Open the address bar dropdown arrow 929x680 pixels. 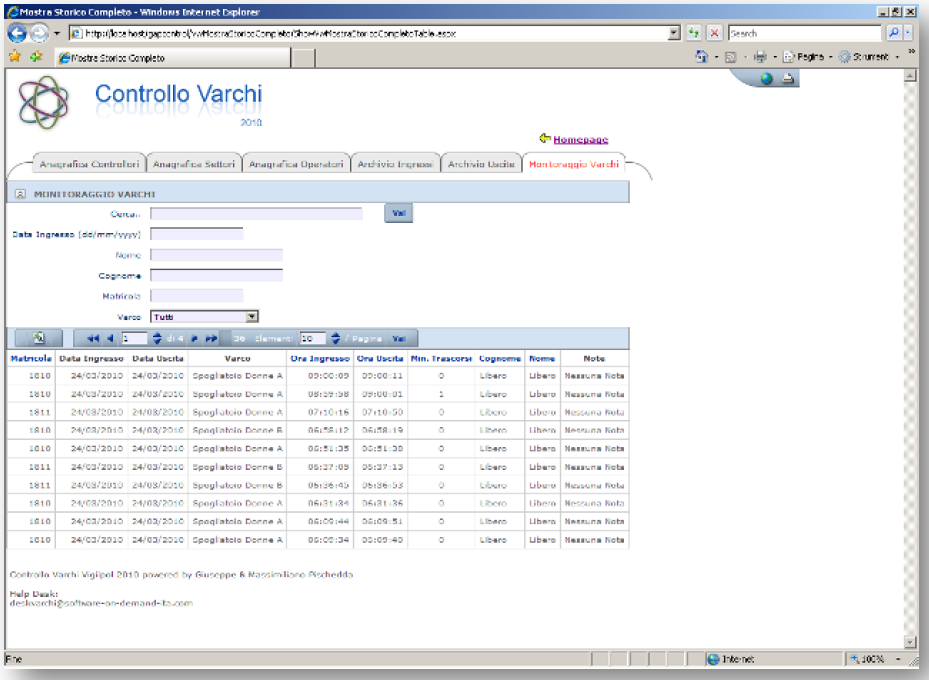pyautogui.click(x=674, y=33)
